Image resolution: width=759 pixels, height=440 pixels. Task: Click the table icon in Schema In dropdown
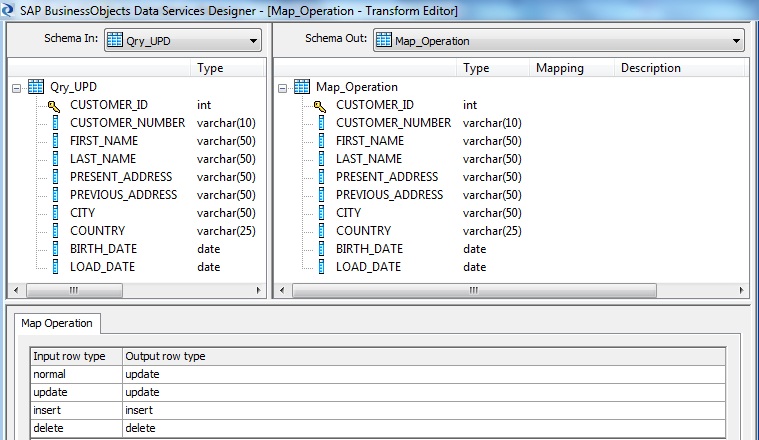(115, 40)
